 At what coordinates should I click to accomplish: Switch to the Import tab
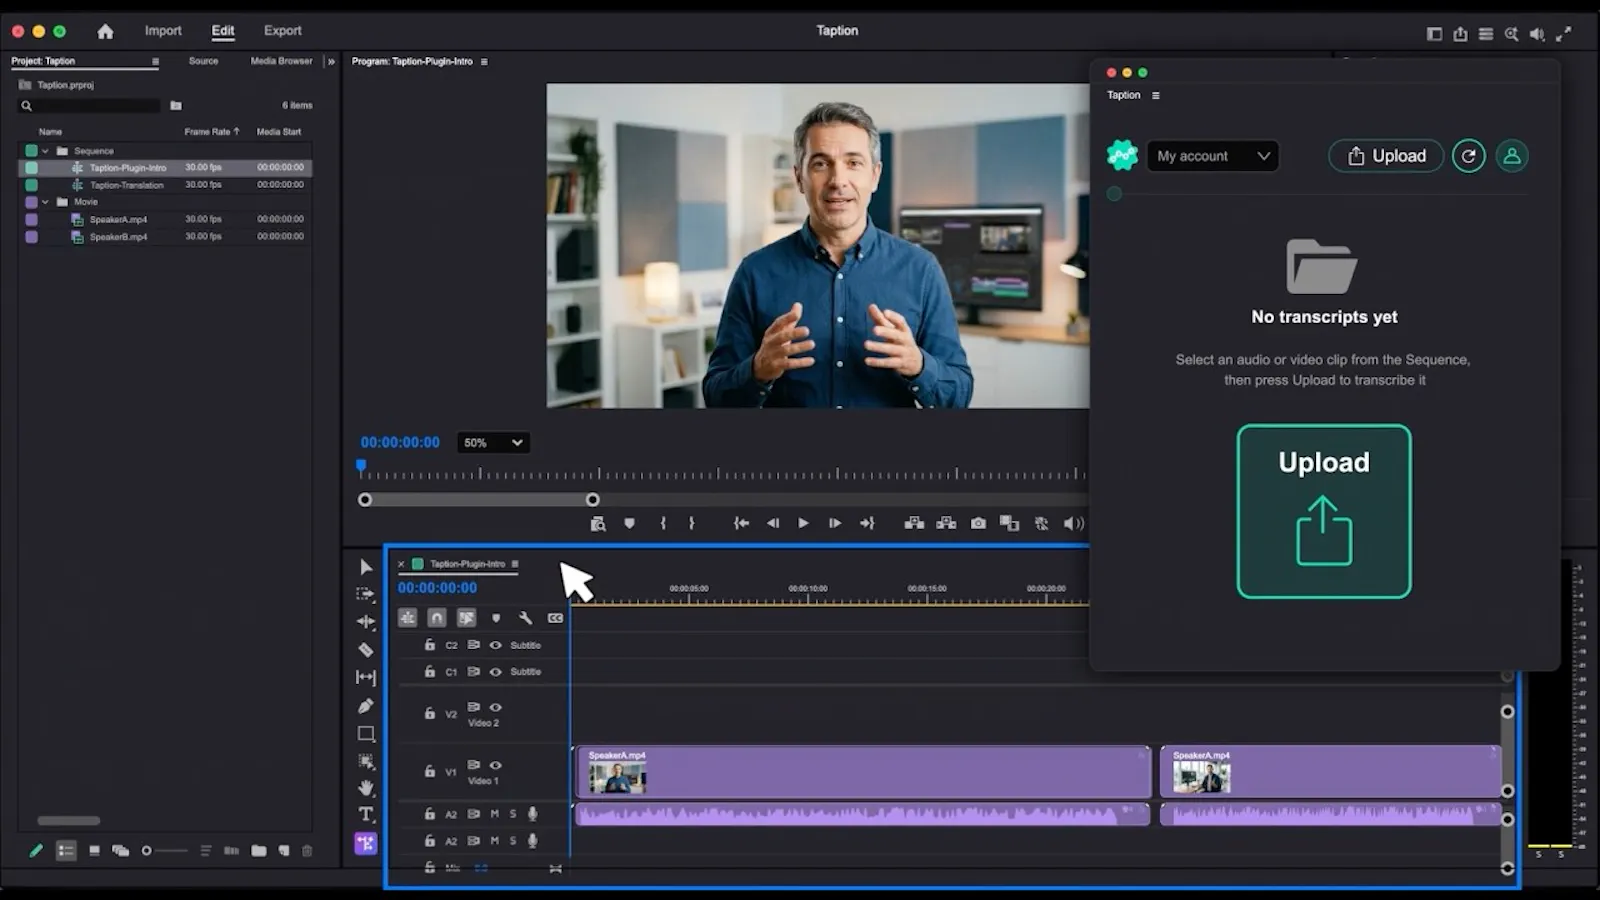coord(163,31)
